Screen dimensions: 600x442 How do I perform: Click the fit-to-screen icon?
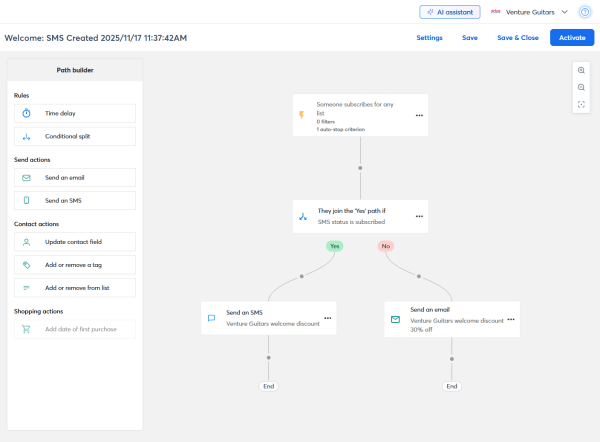pos(581,104)
